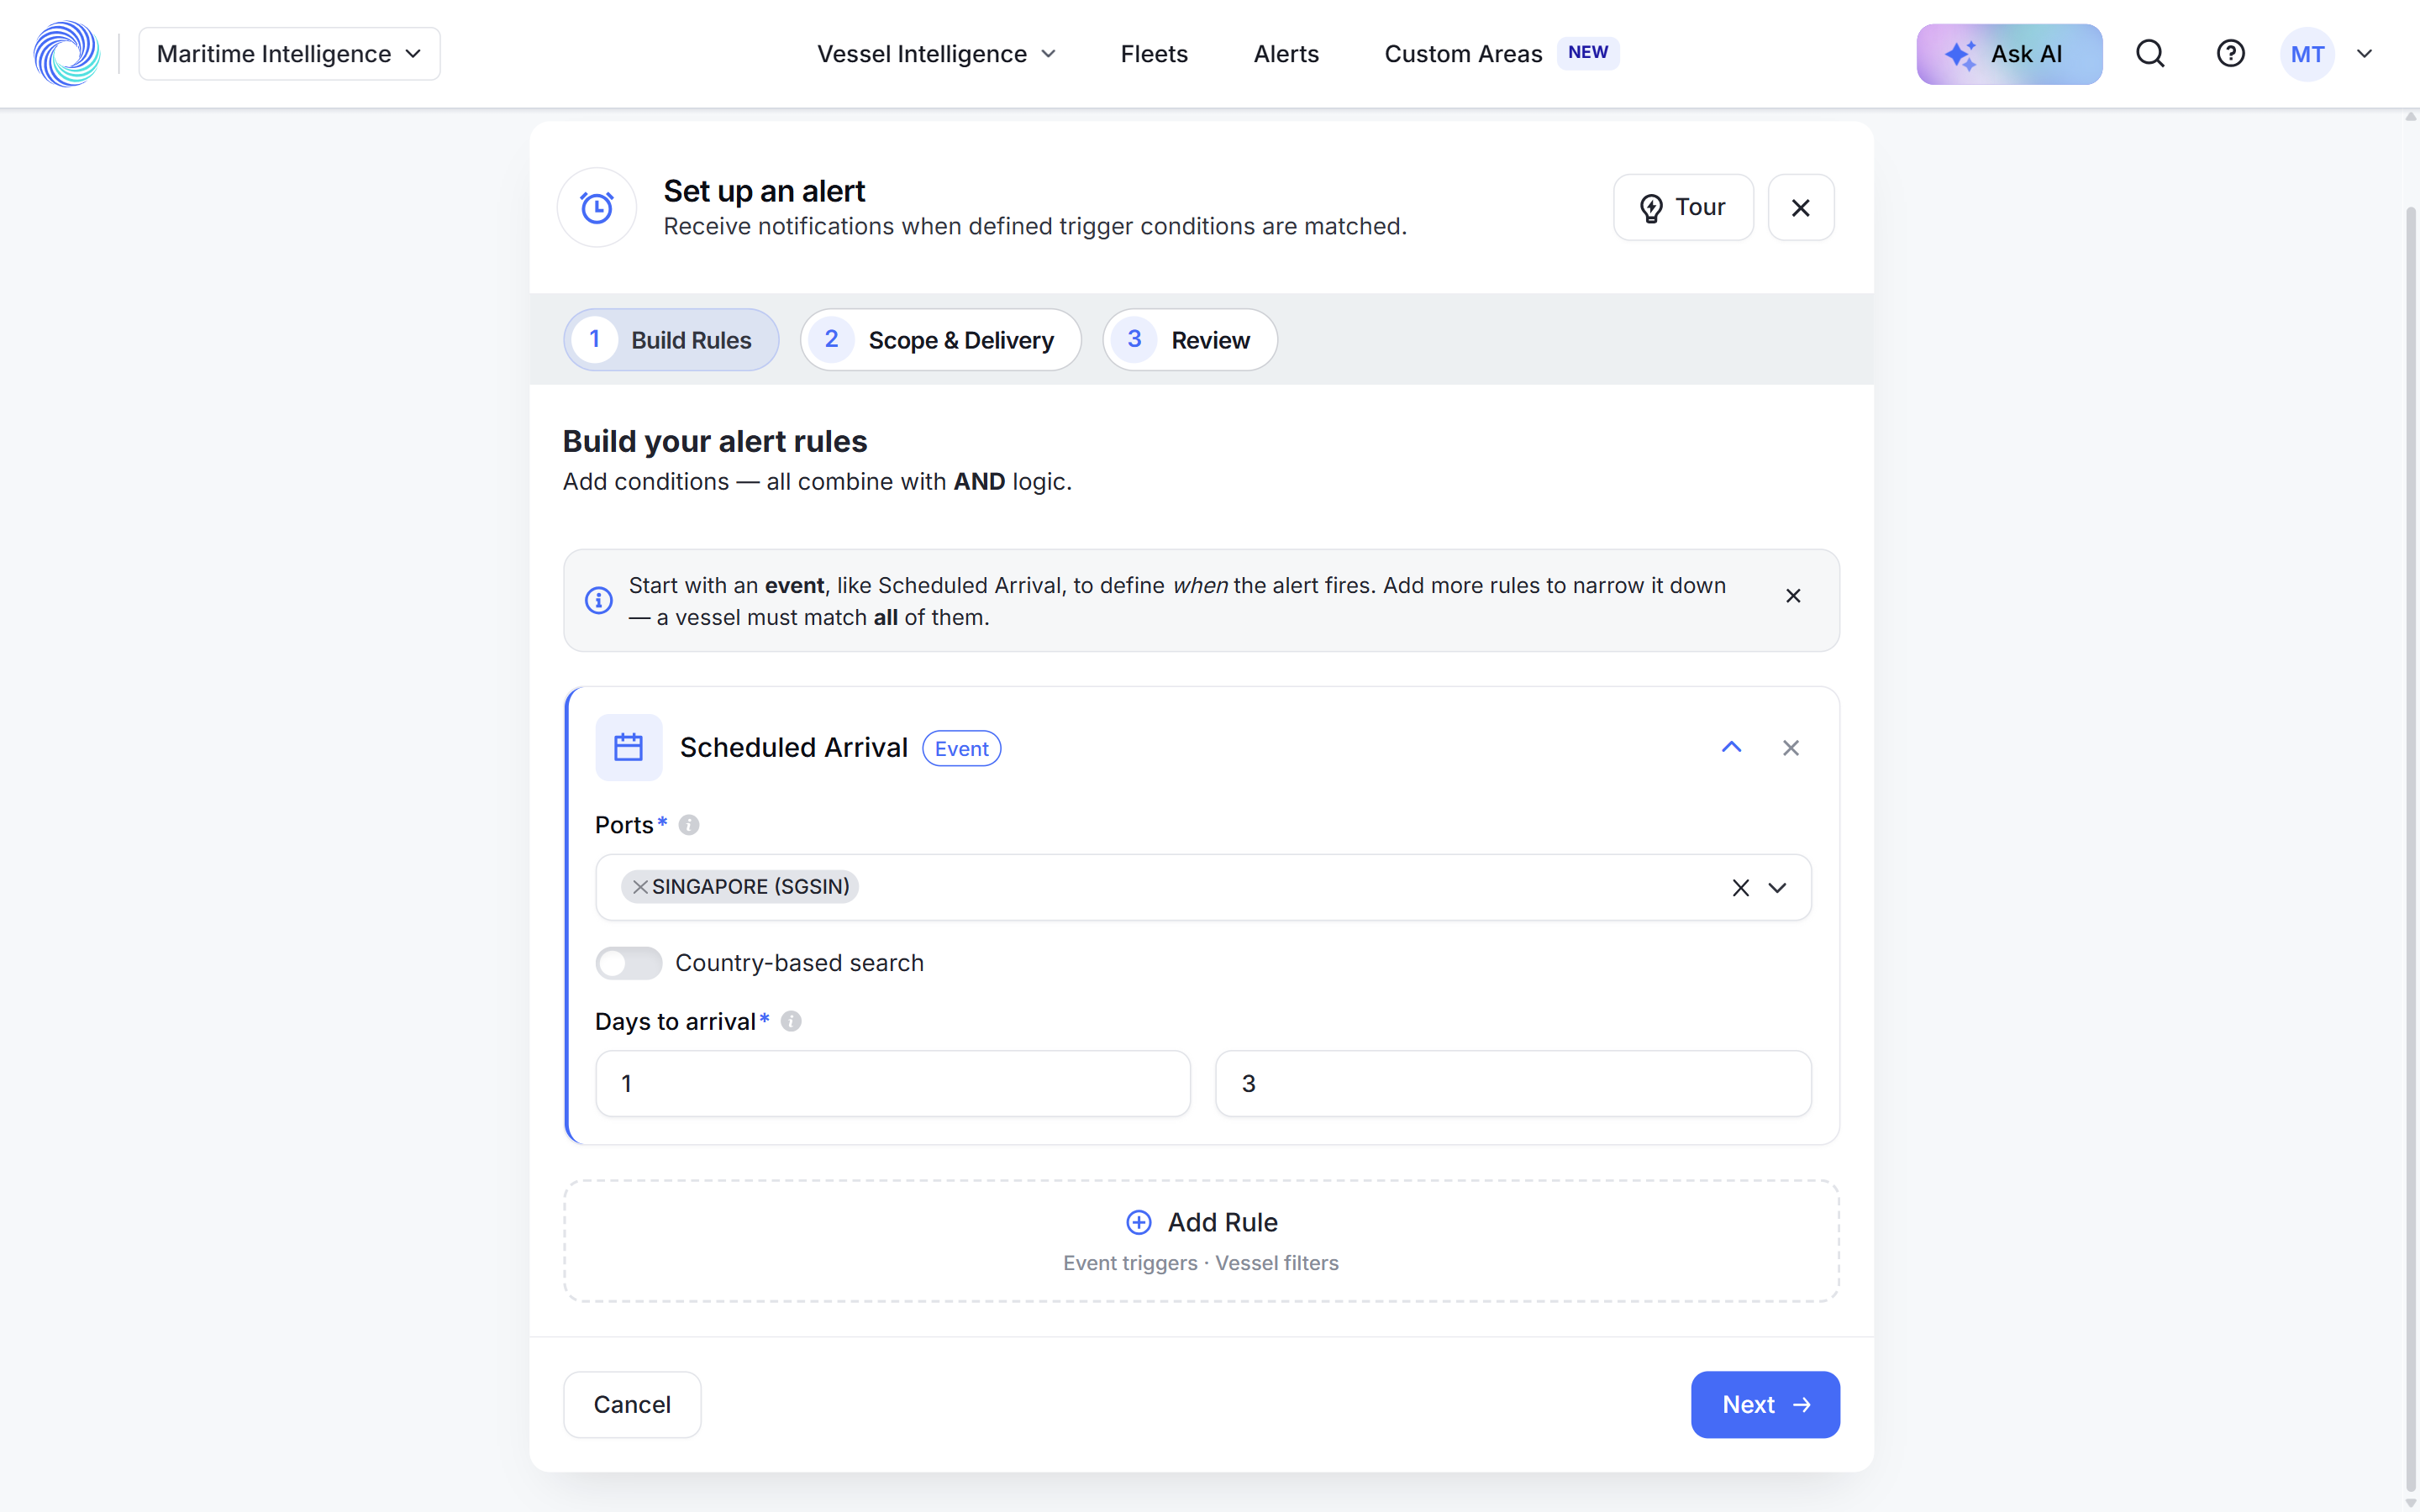
Task: Click the plus icon on Add Rule
Action: (1138, 1222)
